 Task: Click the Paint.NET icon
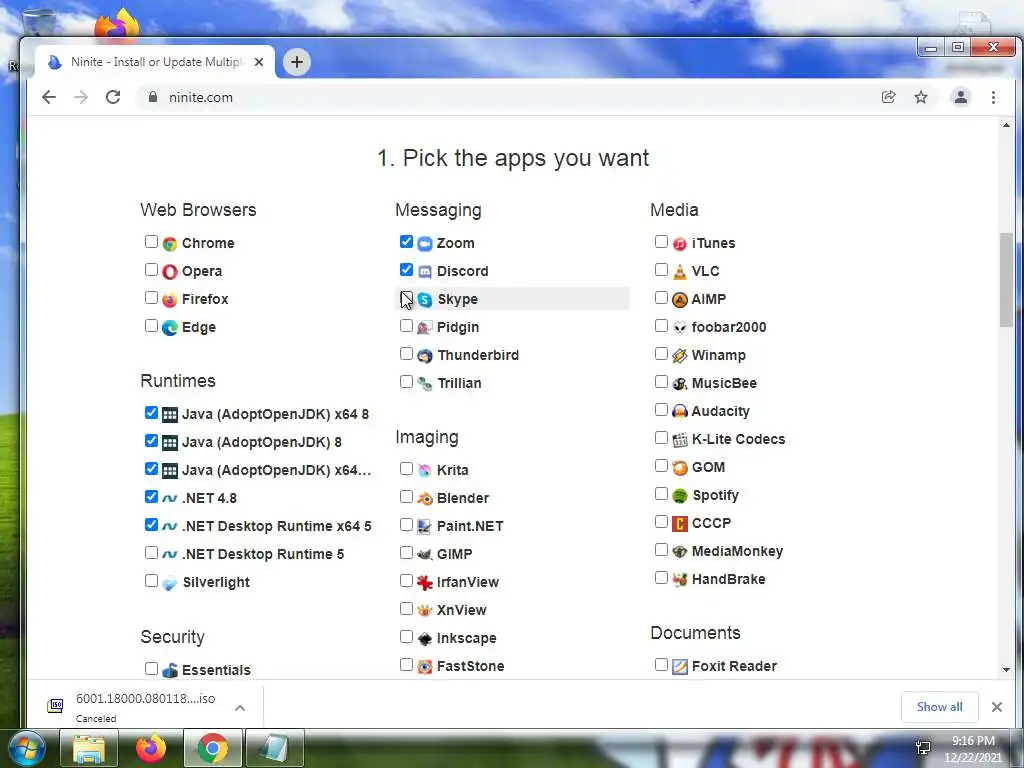pyautogui.click(x=424, y=526)
